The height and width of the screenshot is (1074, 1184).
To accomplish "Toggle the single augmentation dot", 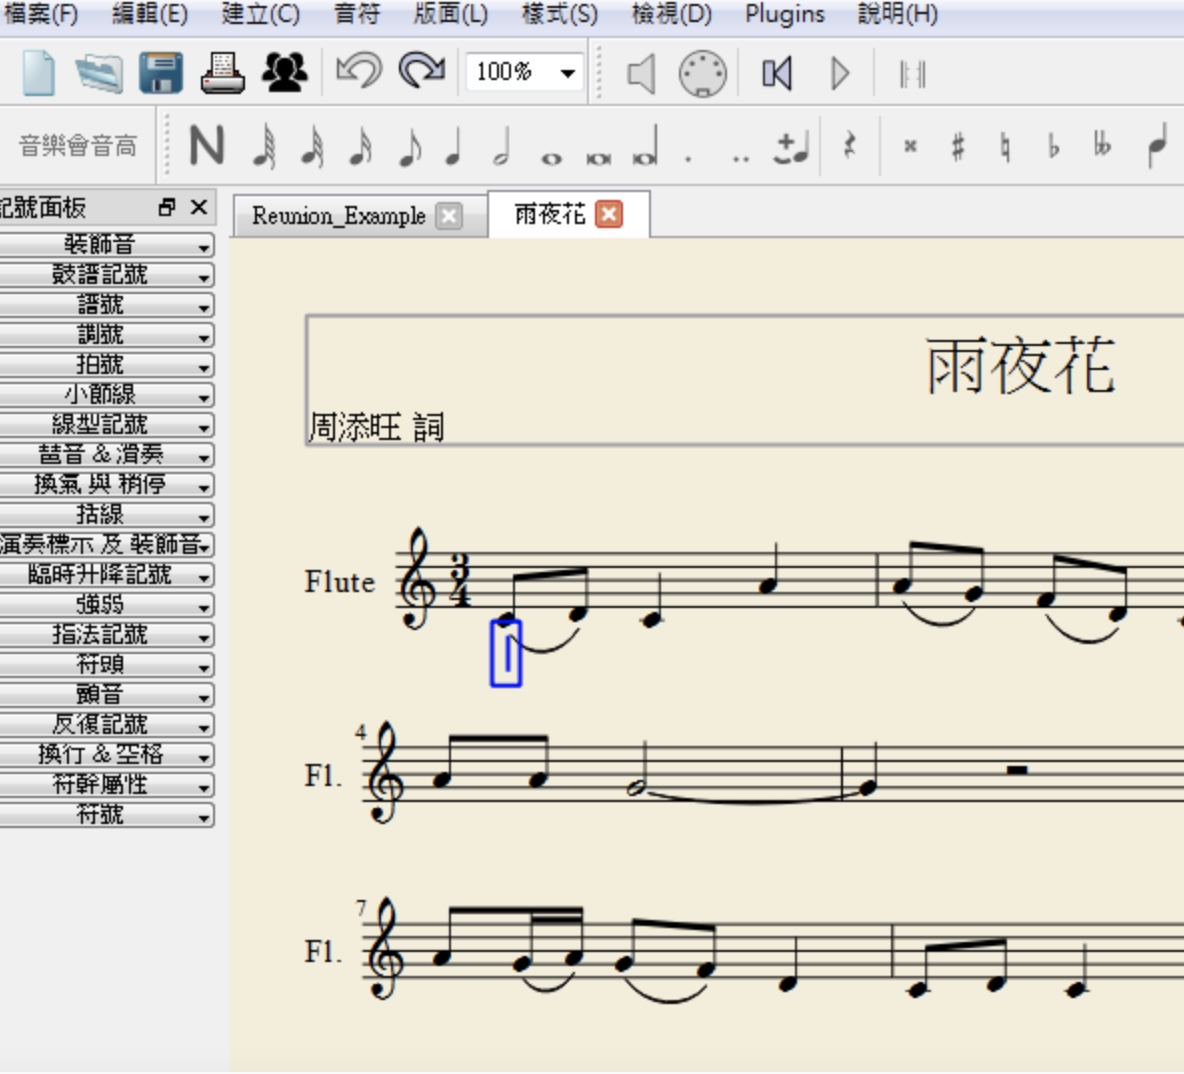I will pyautogui.click(x=688, y=159).
